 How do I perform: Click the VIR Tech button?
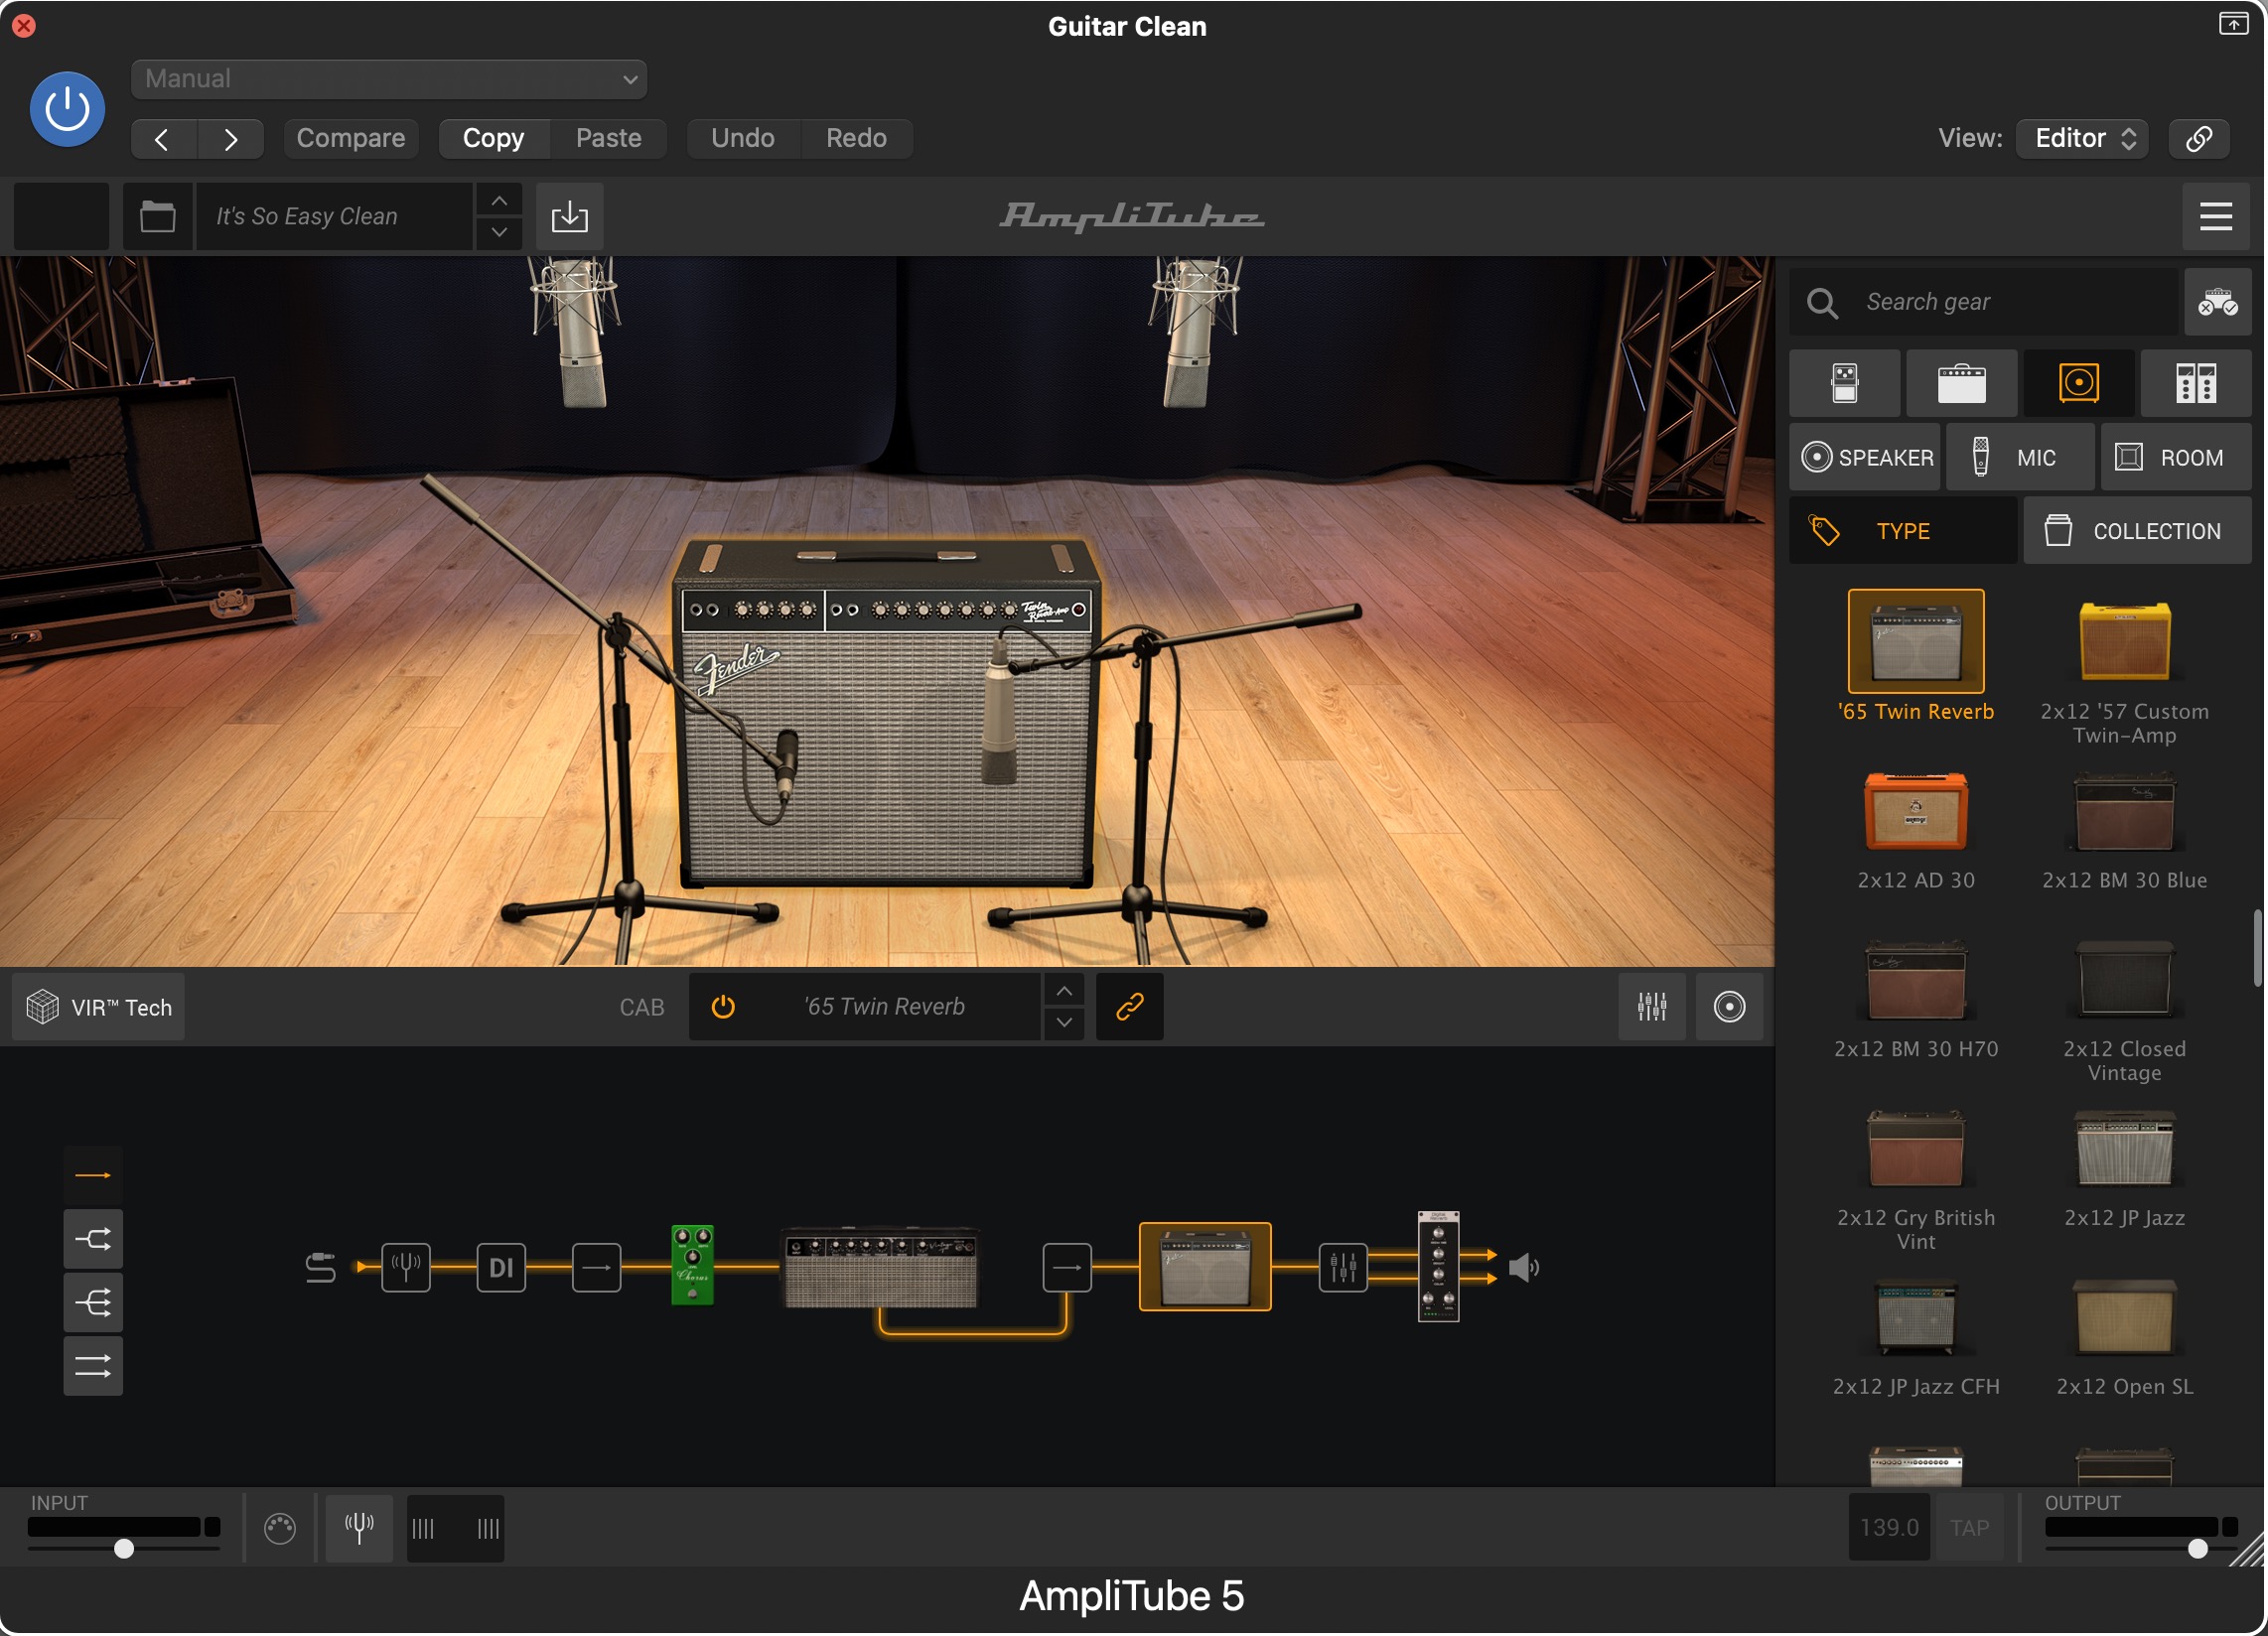pyautogui.click(x=99, y=1007)
